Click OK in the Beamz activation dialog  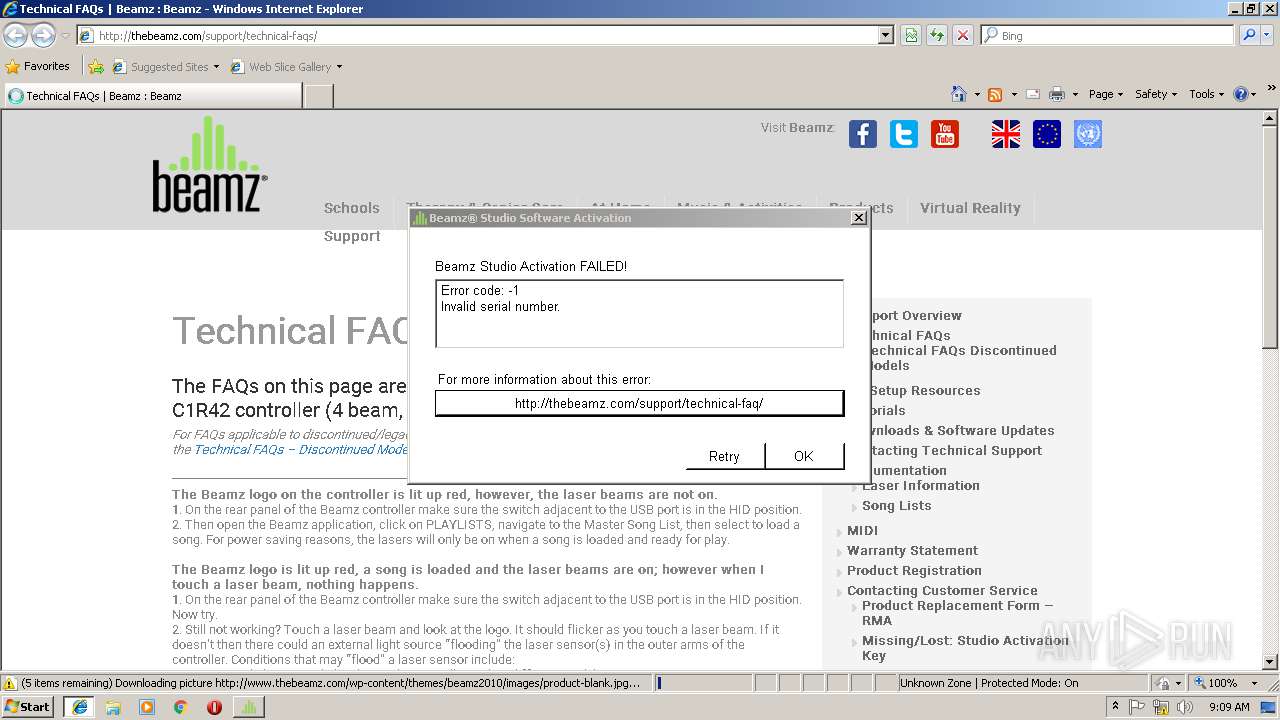[x=804, y=456]
